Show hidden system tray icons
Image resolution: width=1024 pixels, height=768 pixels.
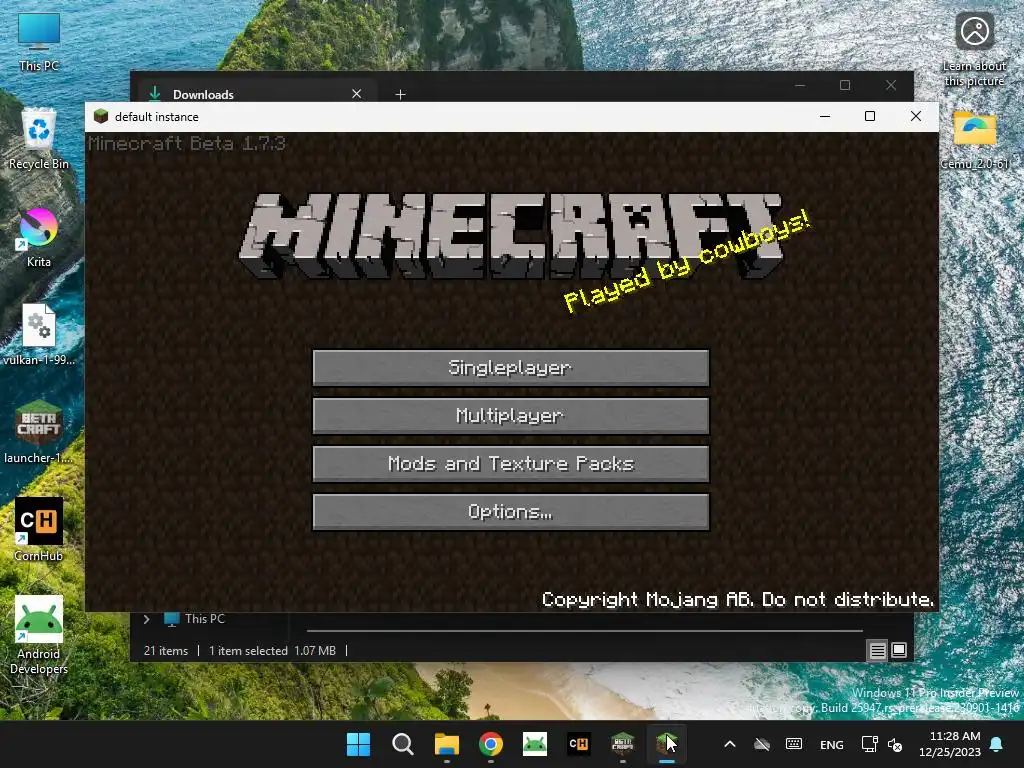[x=730, y=744]
